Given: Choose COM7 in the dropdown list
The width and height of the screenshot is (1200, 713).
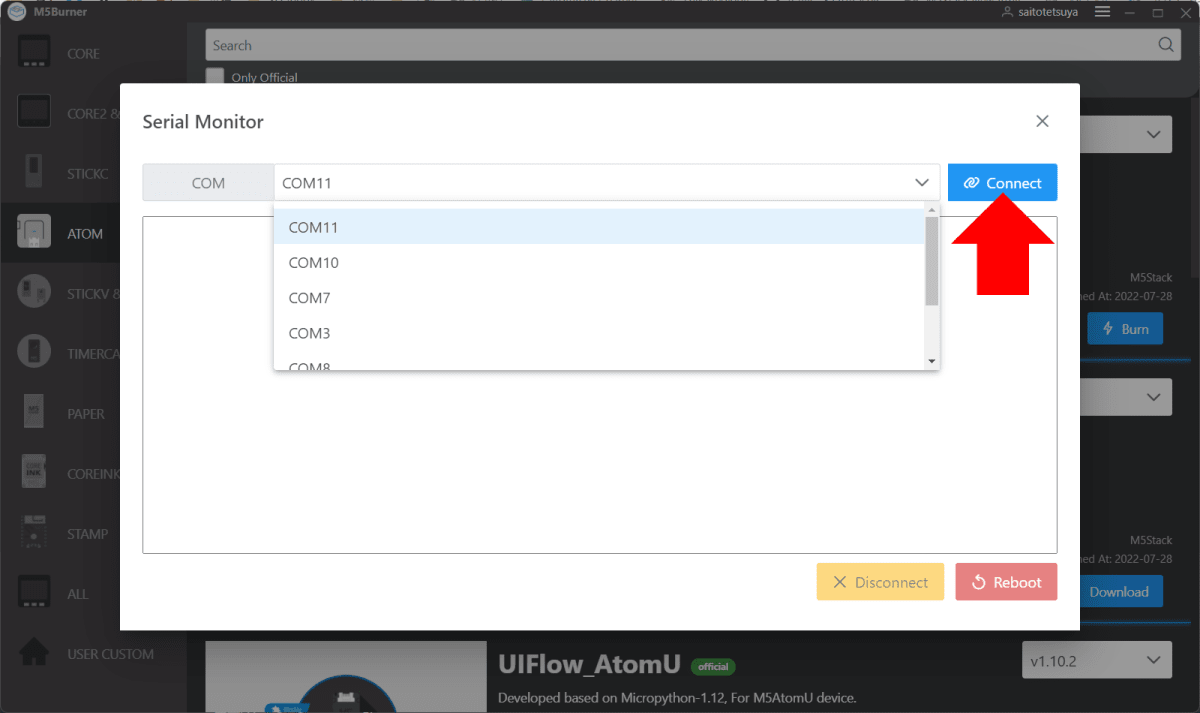Looking at the screenshot, I should coord(599,298).
